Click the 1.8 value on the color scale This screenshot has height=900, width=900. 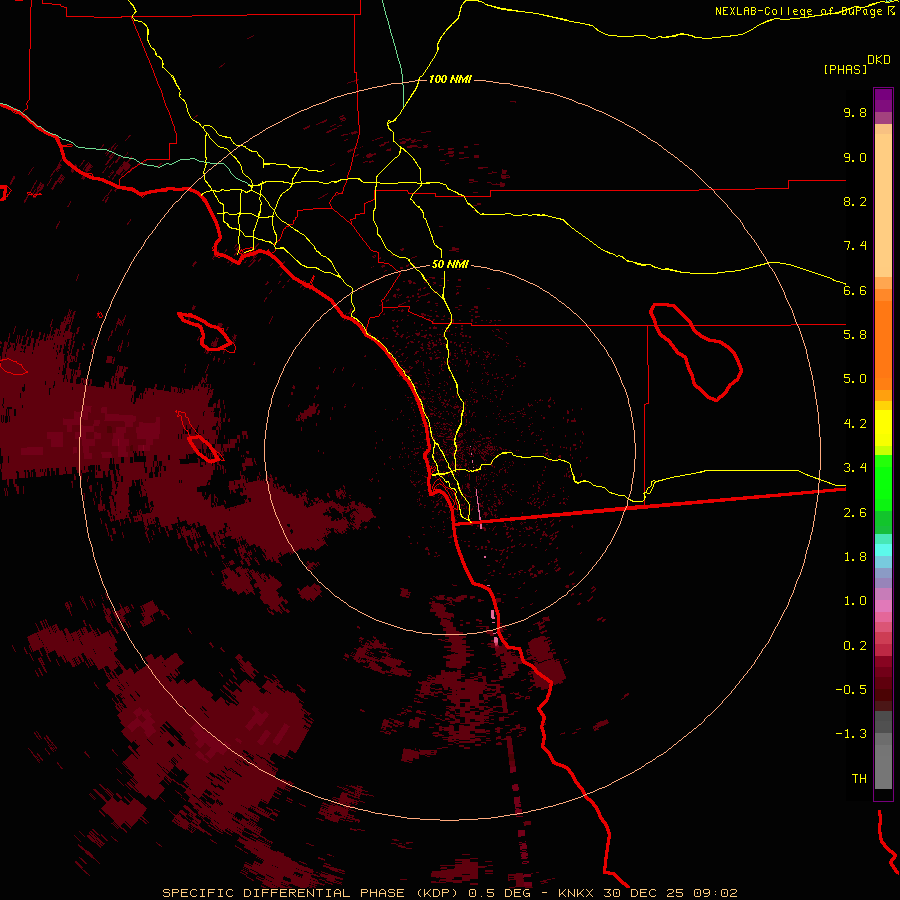pyautogui.click(x=855, y=557)
